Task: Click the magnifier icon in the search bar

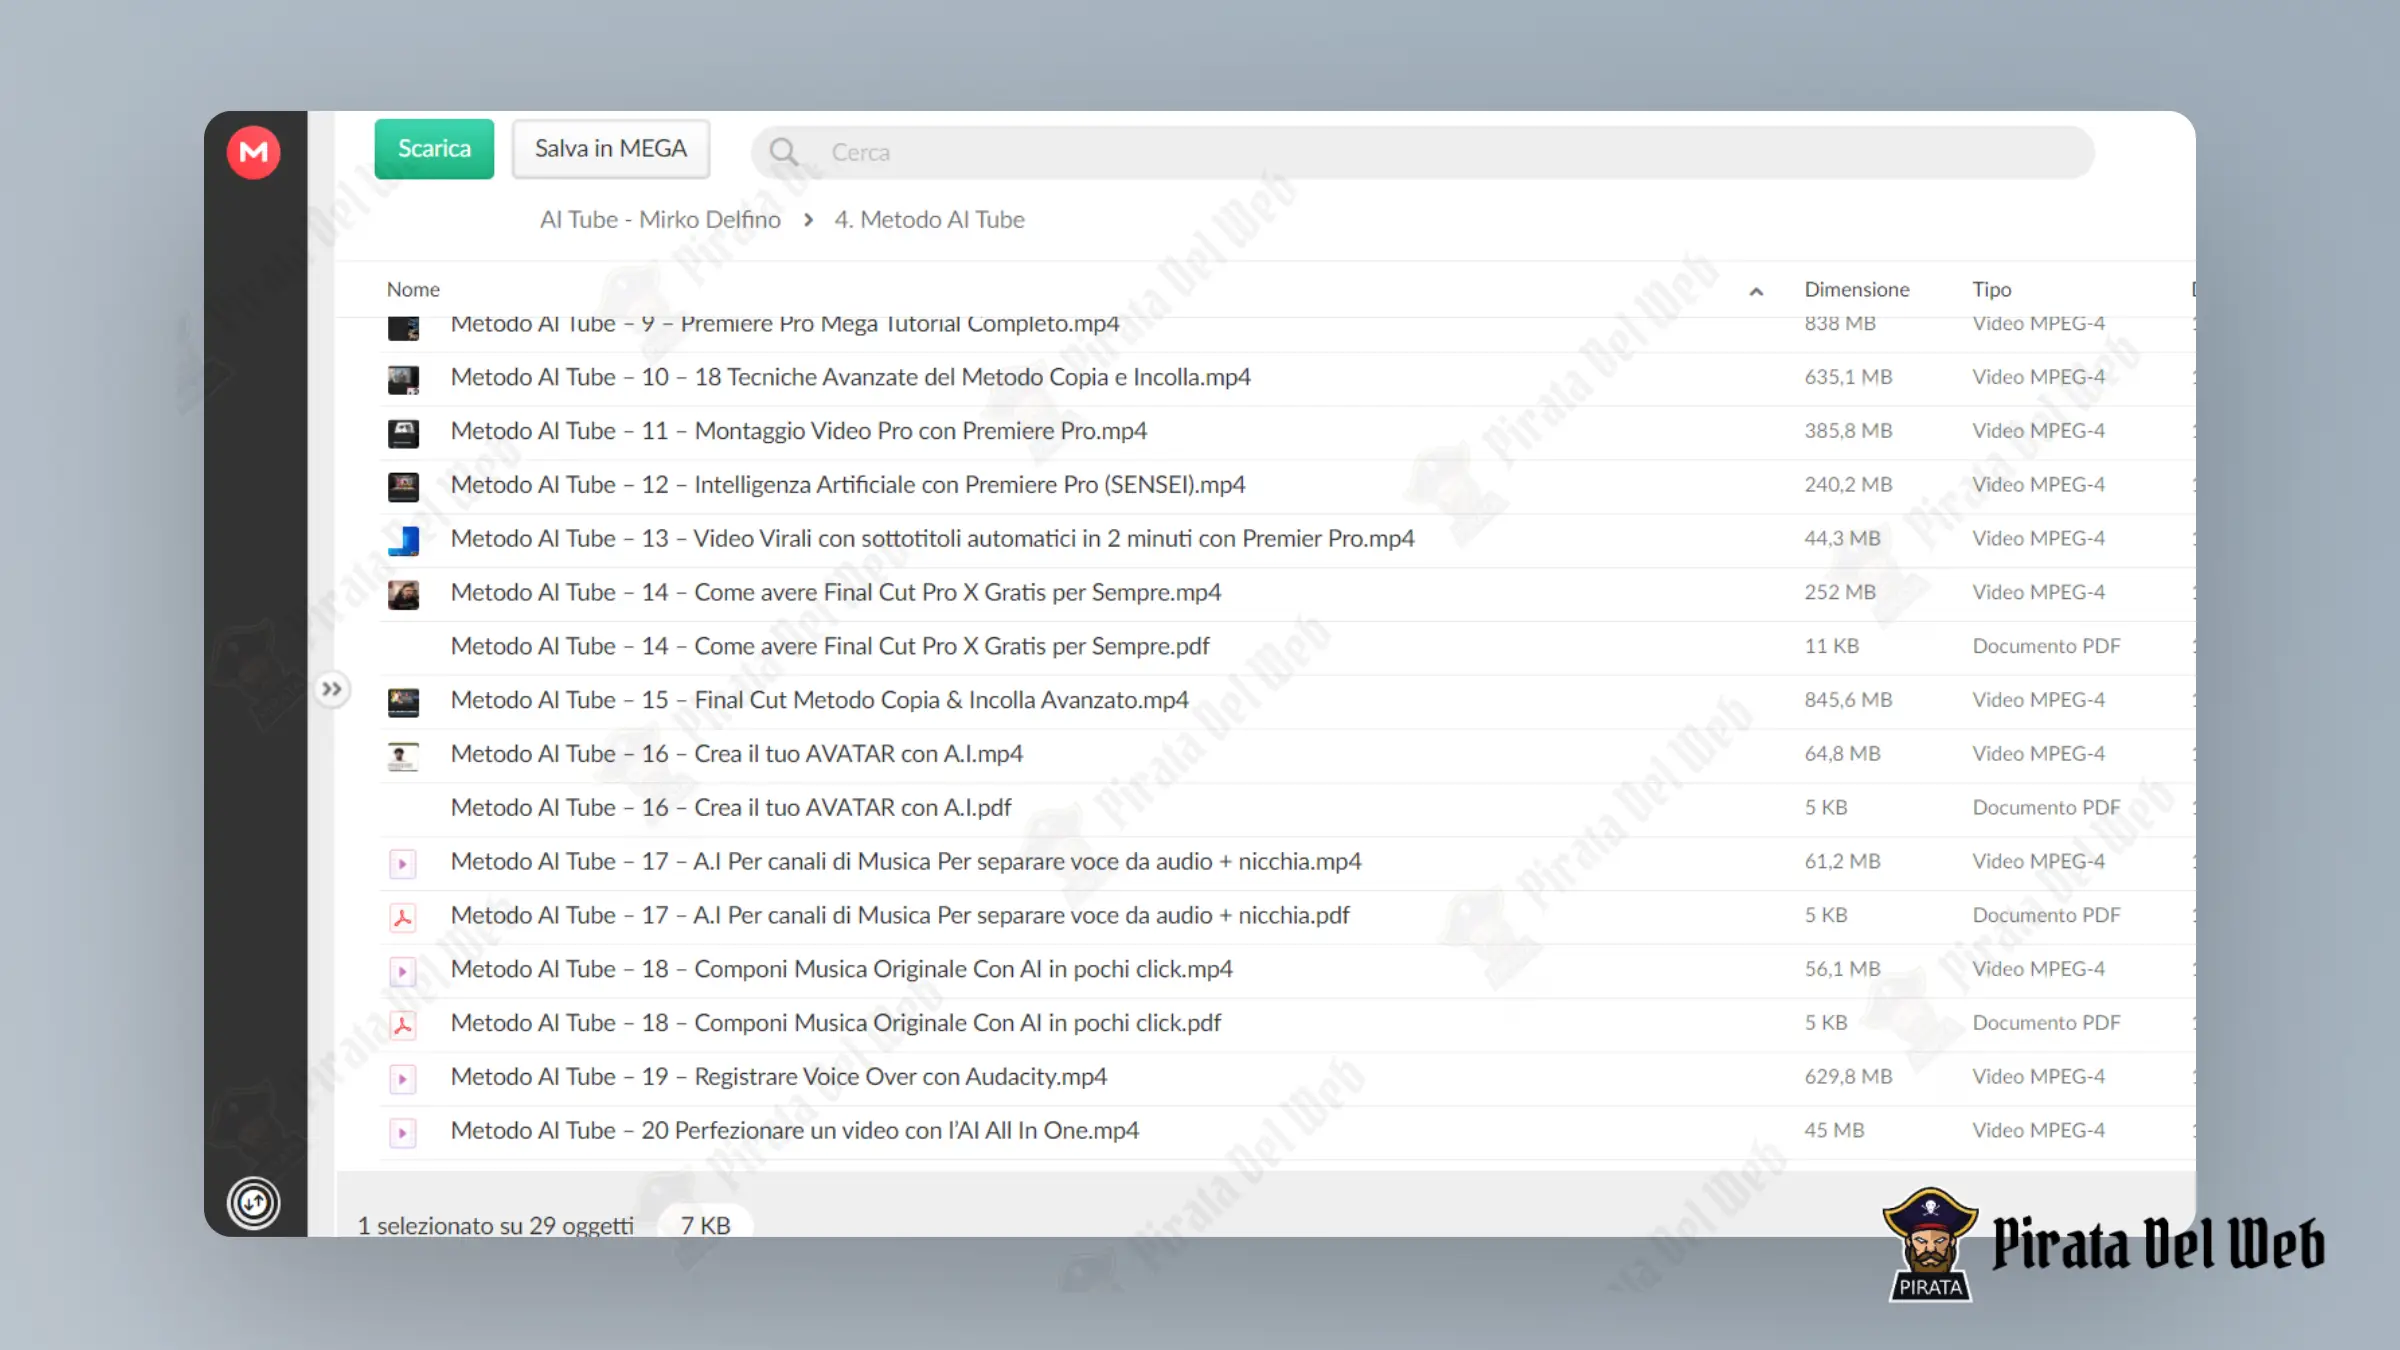Action: point(783,152)
